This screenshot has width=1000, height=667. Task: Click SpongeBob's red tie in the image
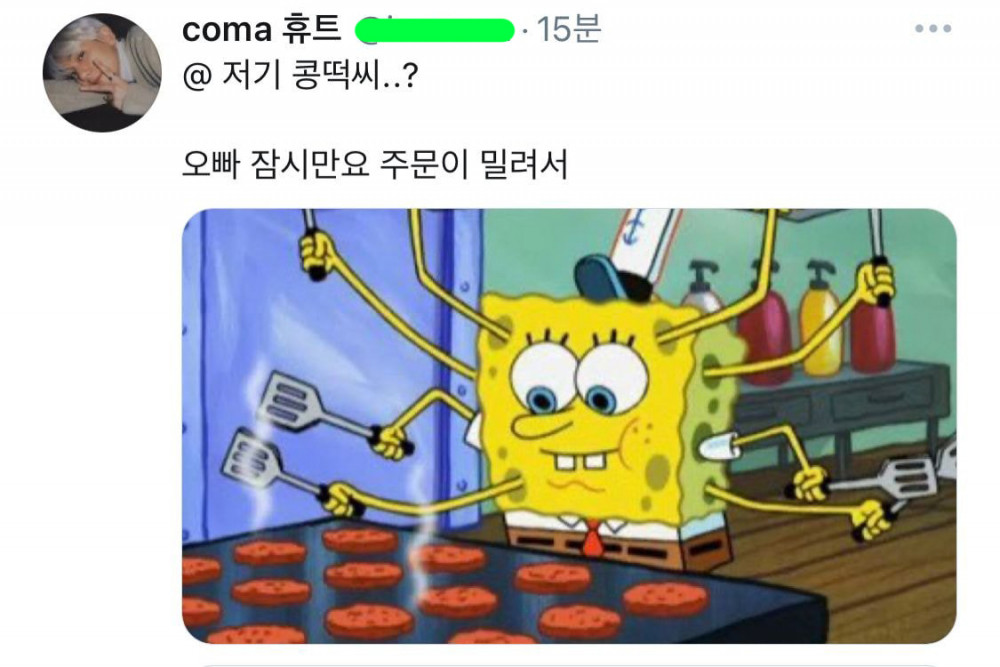593,538
